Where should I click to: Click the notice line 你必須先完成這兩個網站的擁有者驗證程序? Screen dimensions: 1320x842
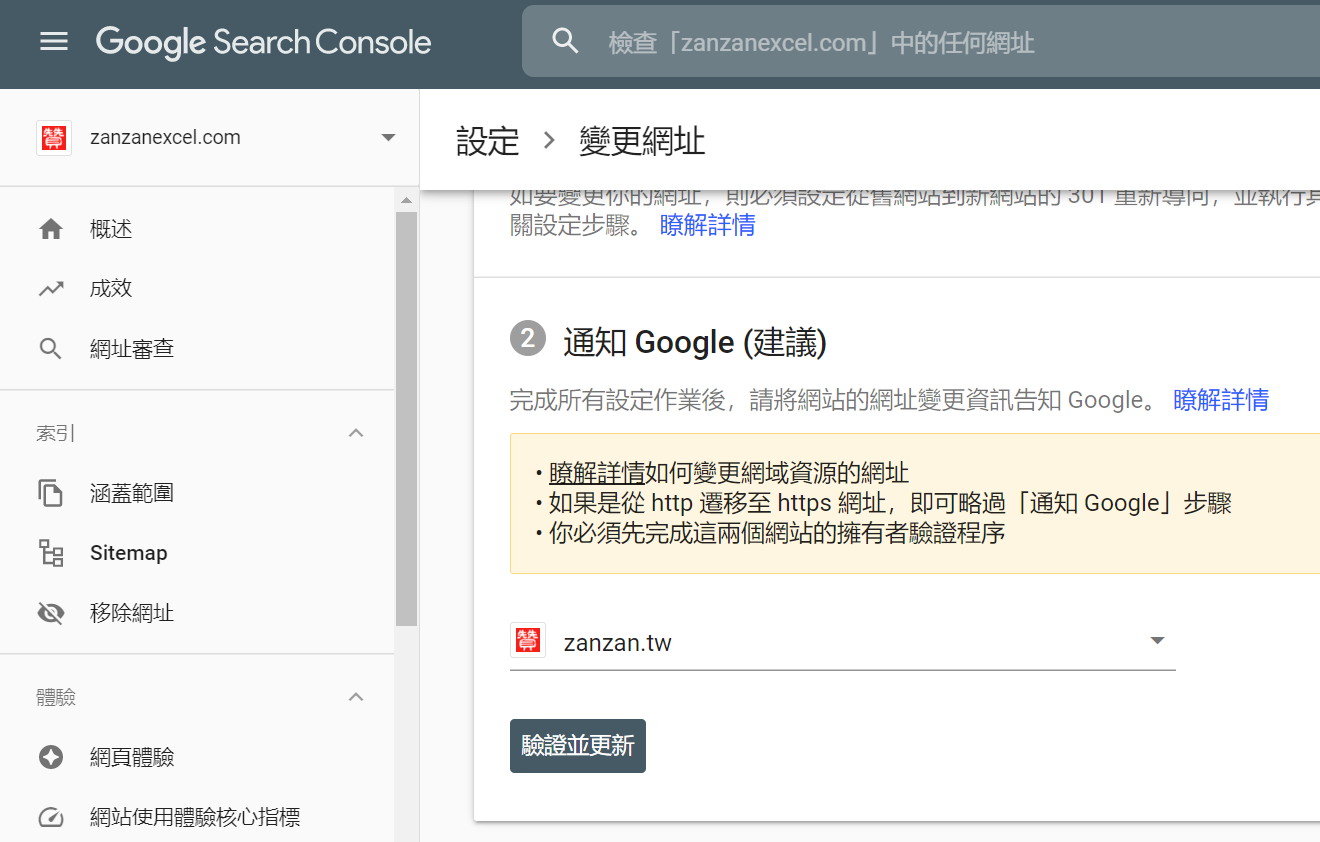[777, 533]
